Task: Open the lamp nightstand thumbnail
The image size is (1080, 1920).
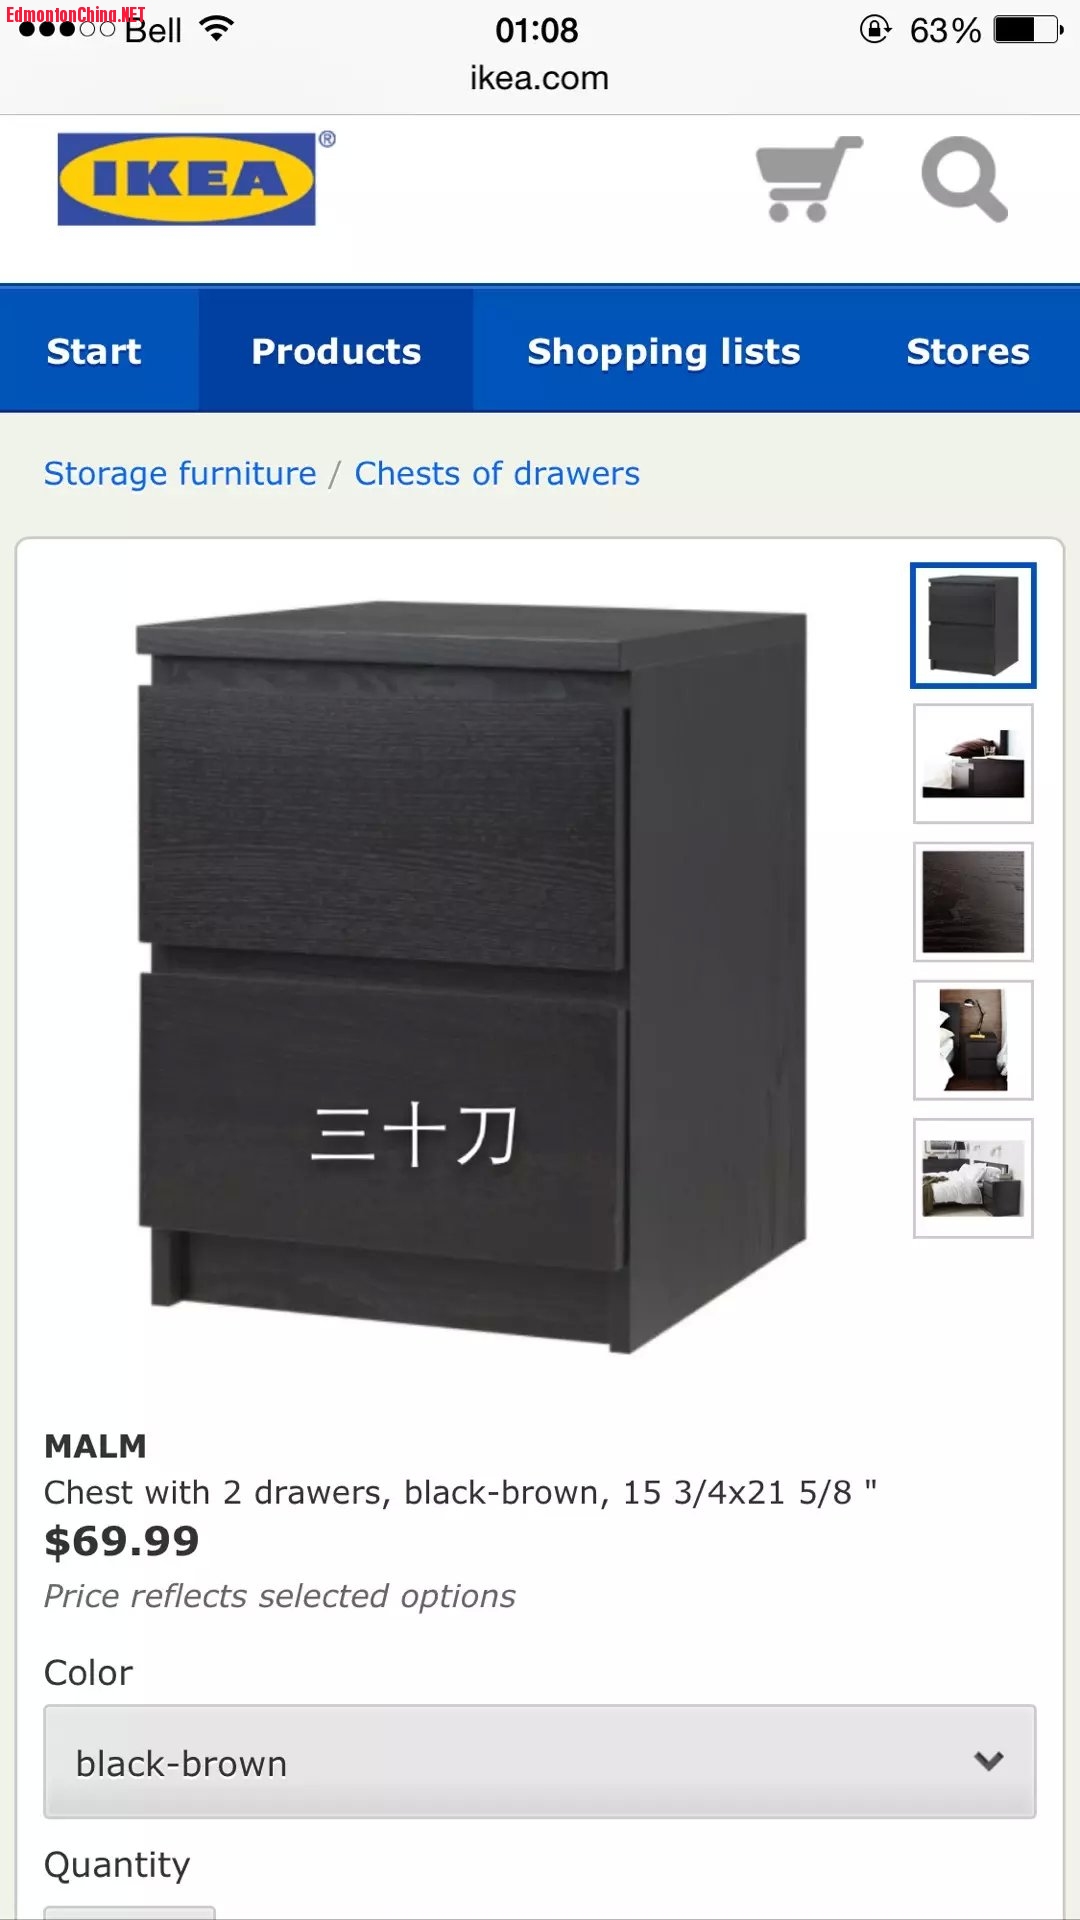Action: [973, 1040]
